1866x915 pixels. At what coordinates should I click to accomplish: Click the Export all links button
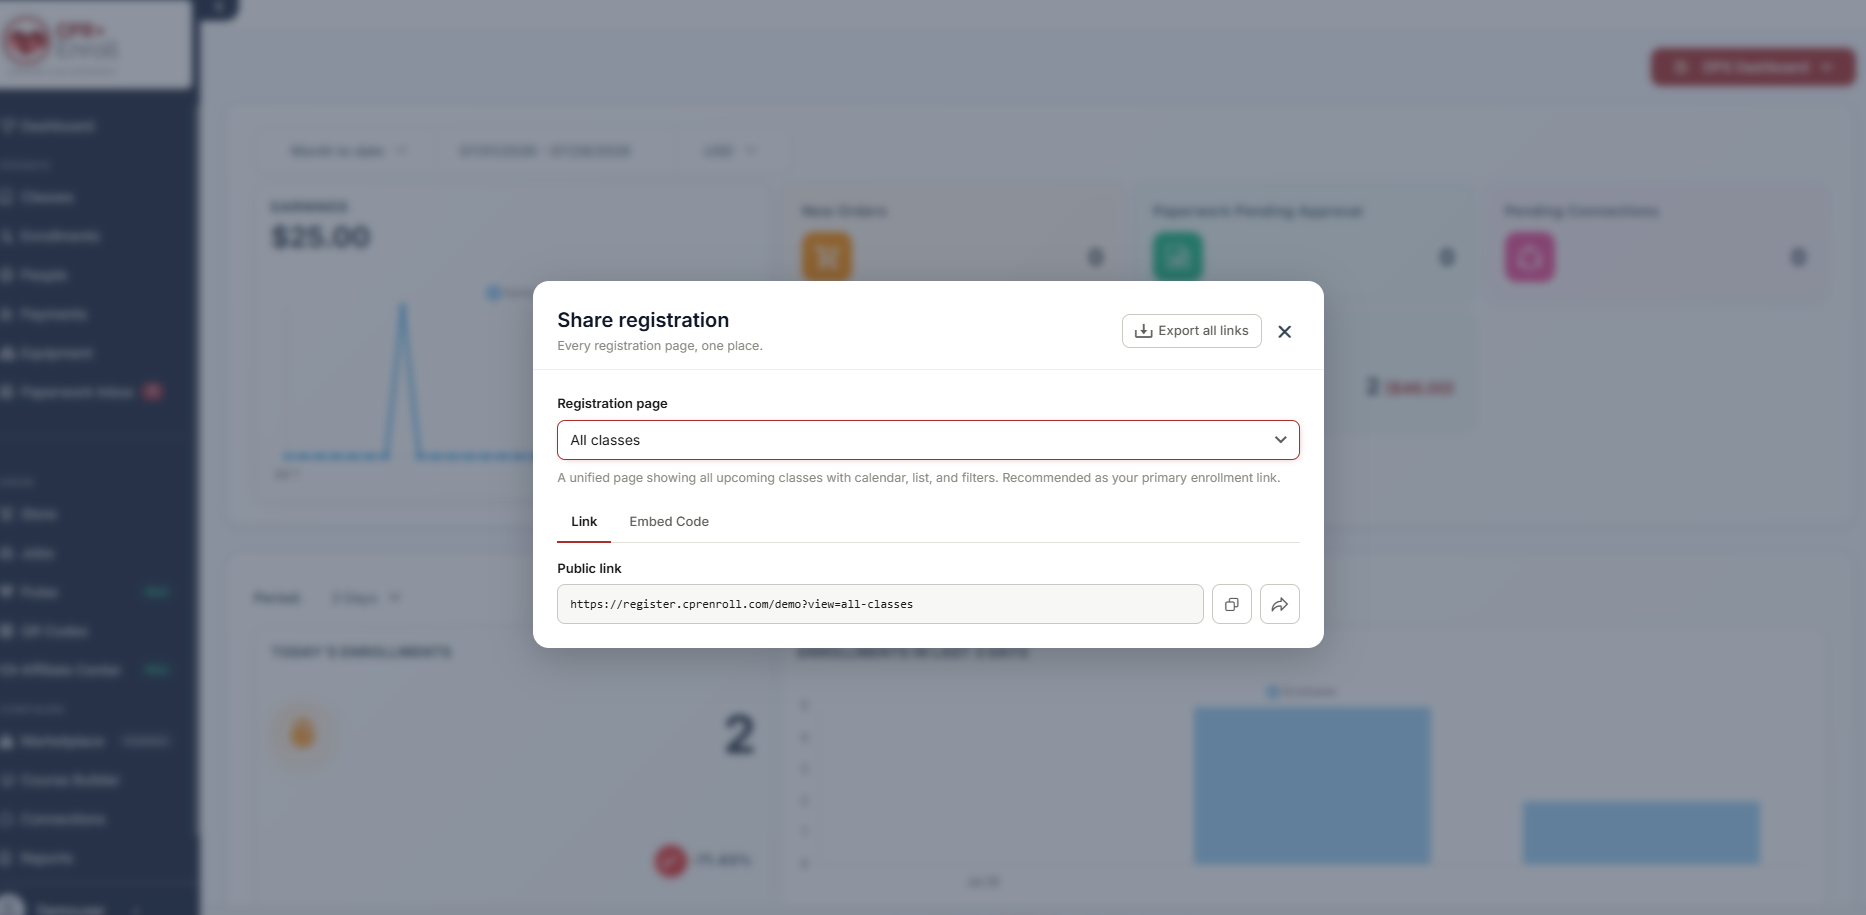point(1191,331)
